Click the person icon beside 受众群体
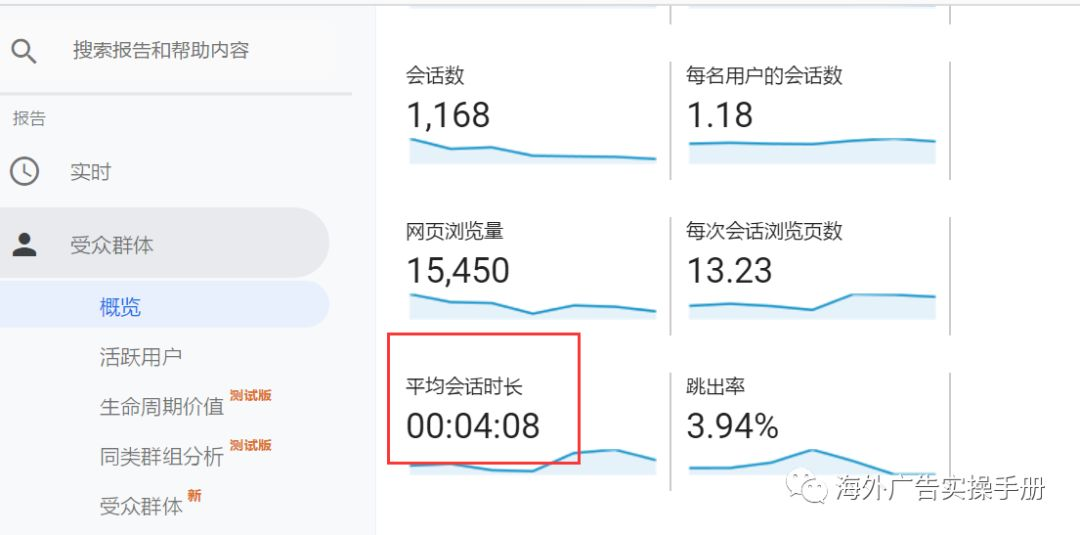The image size is (1080, 535). click(24, 244)
